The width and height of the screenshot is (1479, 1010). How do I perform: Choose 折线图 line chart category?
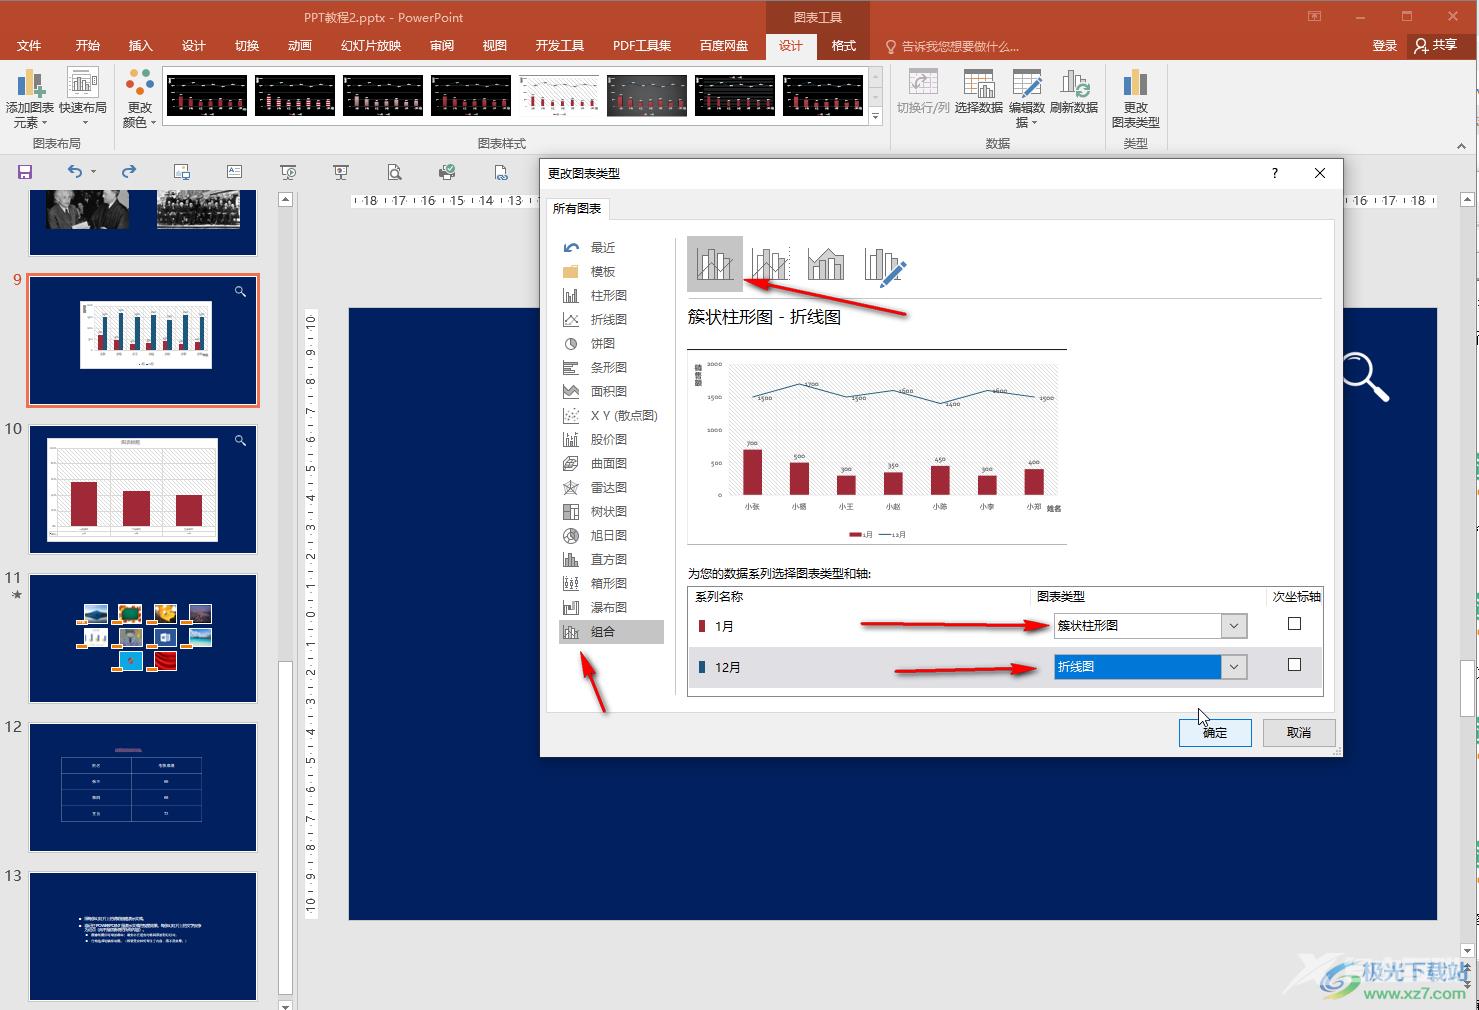pyautogui.click(x=611, y=319)
